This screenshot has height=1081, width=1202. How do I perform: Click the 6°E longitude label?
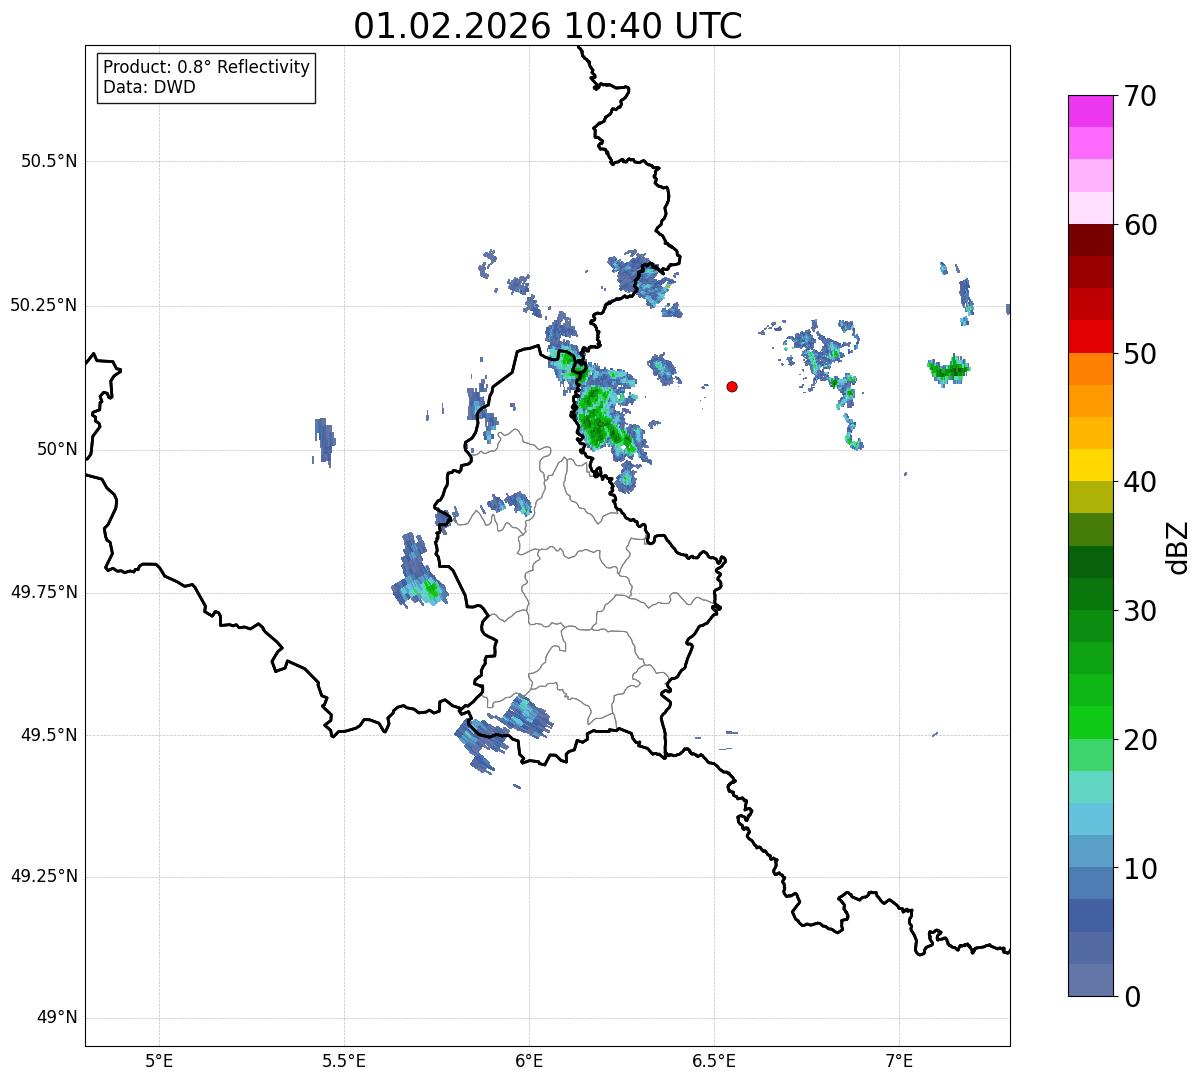coord(529,1061)
